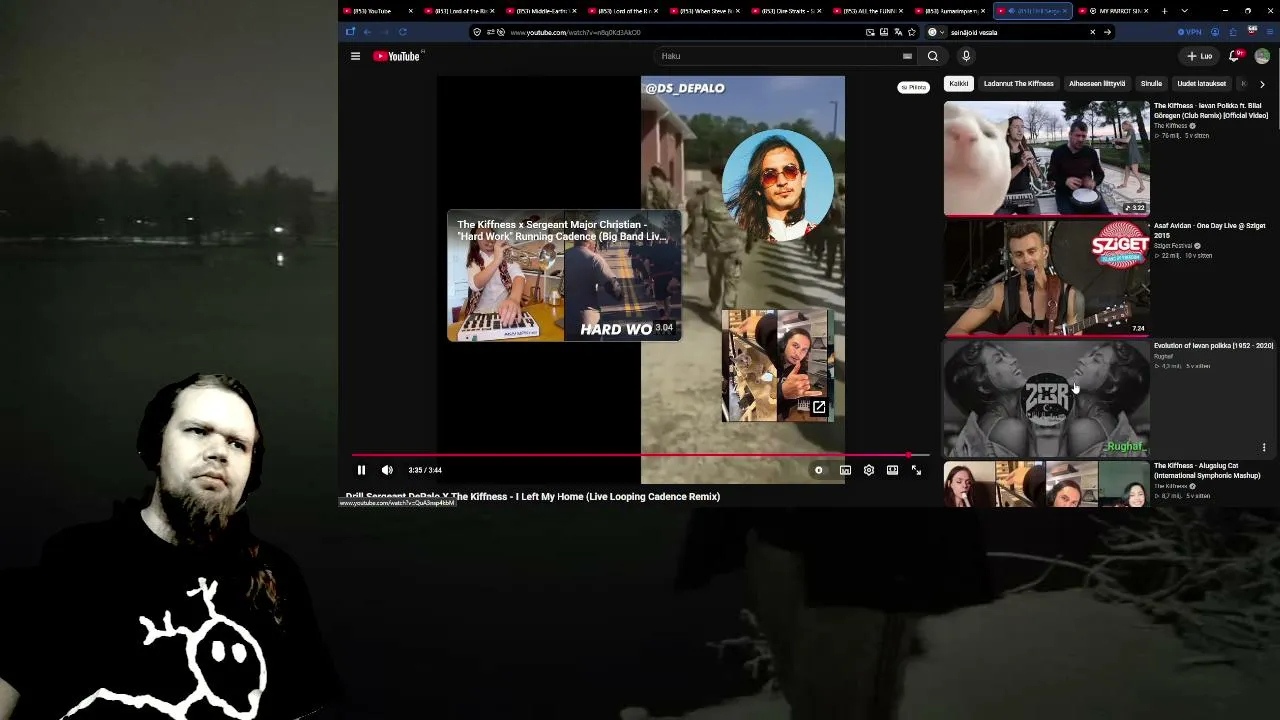Seek using the video progress bar
This screenshot has height=720, width=1280.
[x=639, y=455]
